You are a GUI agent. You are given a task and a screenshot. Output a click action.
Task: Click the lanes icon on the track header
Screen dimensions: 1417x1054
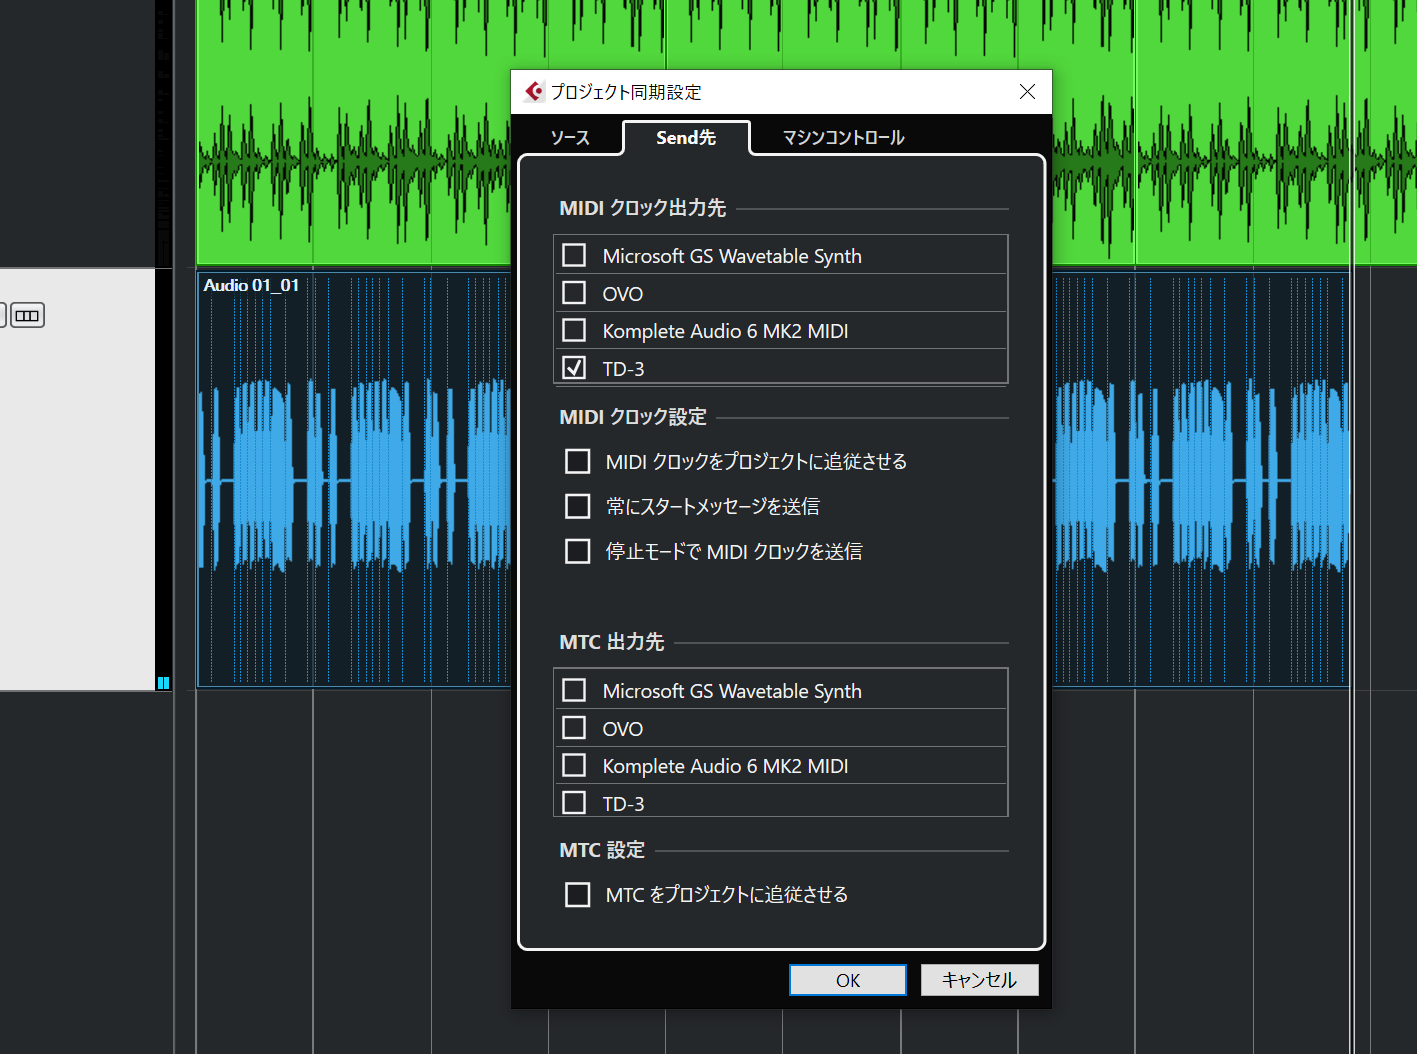[x=27, y=316]
